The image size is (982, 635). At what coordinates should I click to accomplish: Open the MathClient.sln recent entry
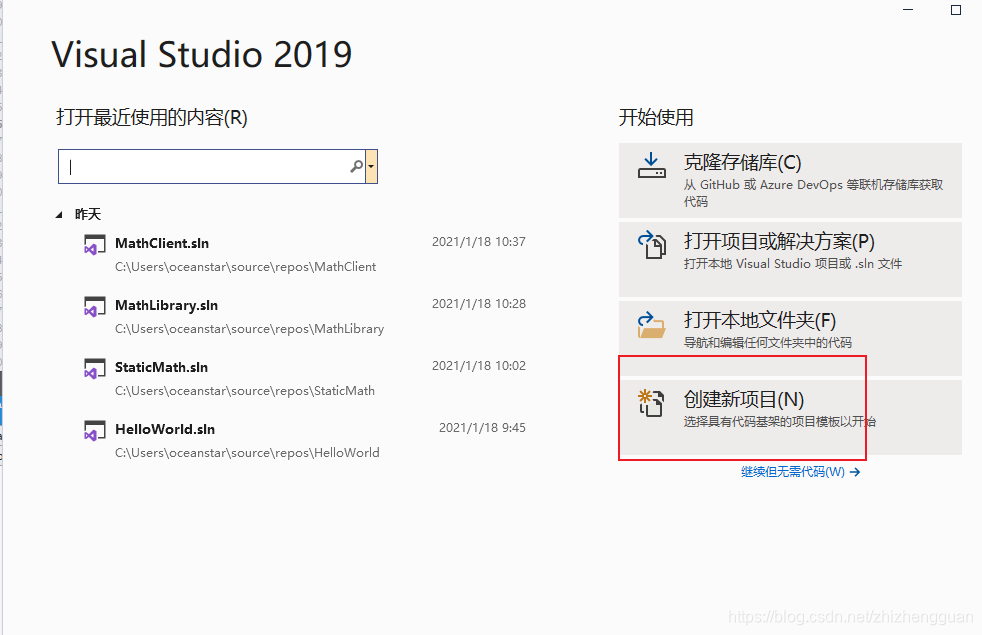coord(305,255)
